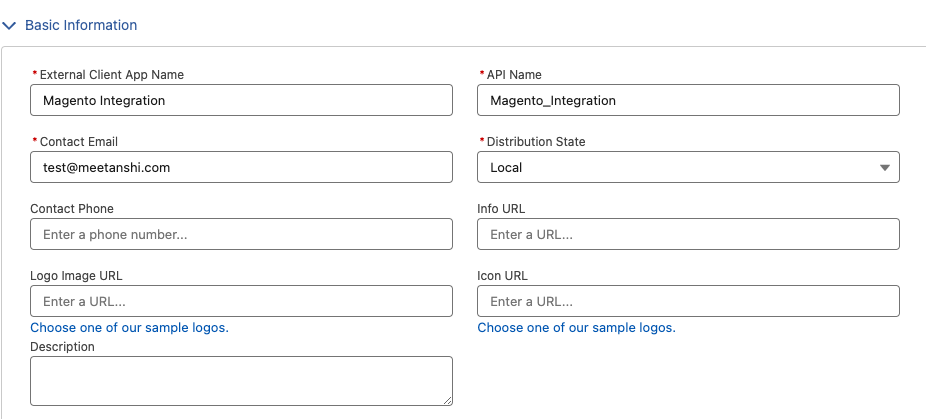926x419 pixels.
Task: Click the Description label
Action: [62, 347]
